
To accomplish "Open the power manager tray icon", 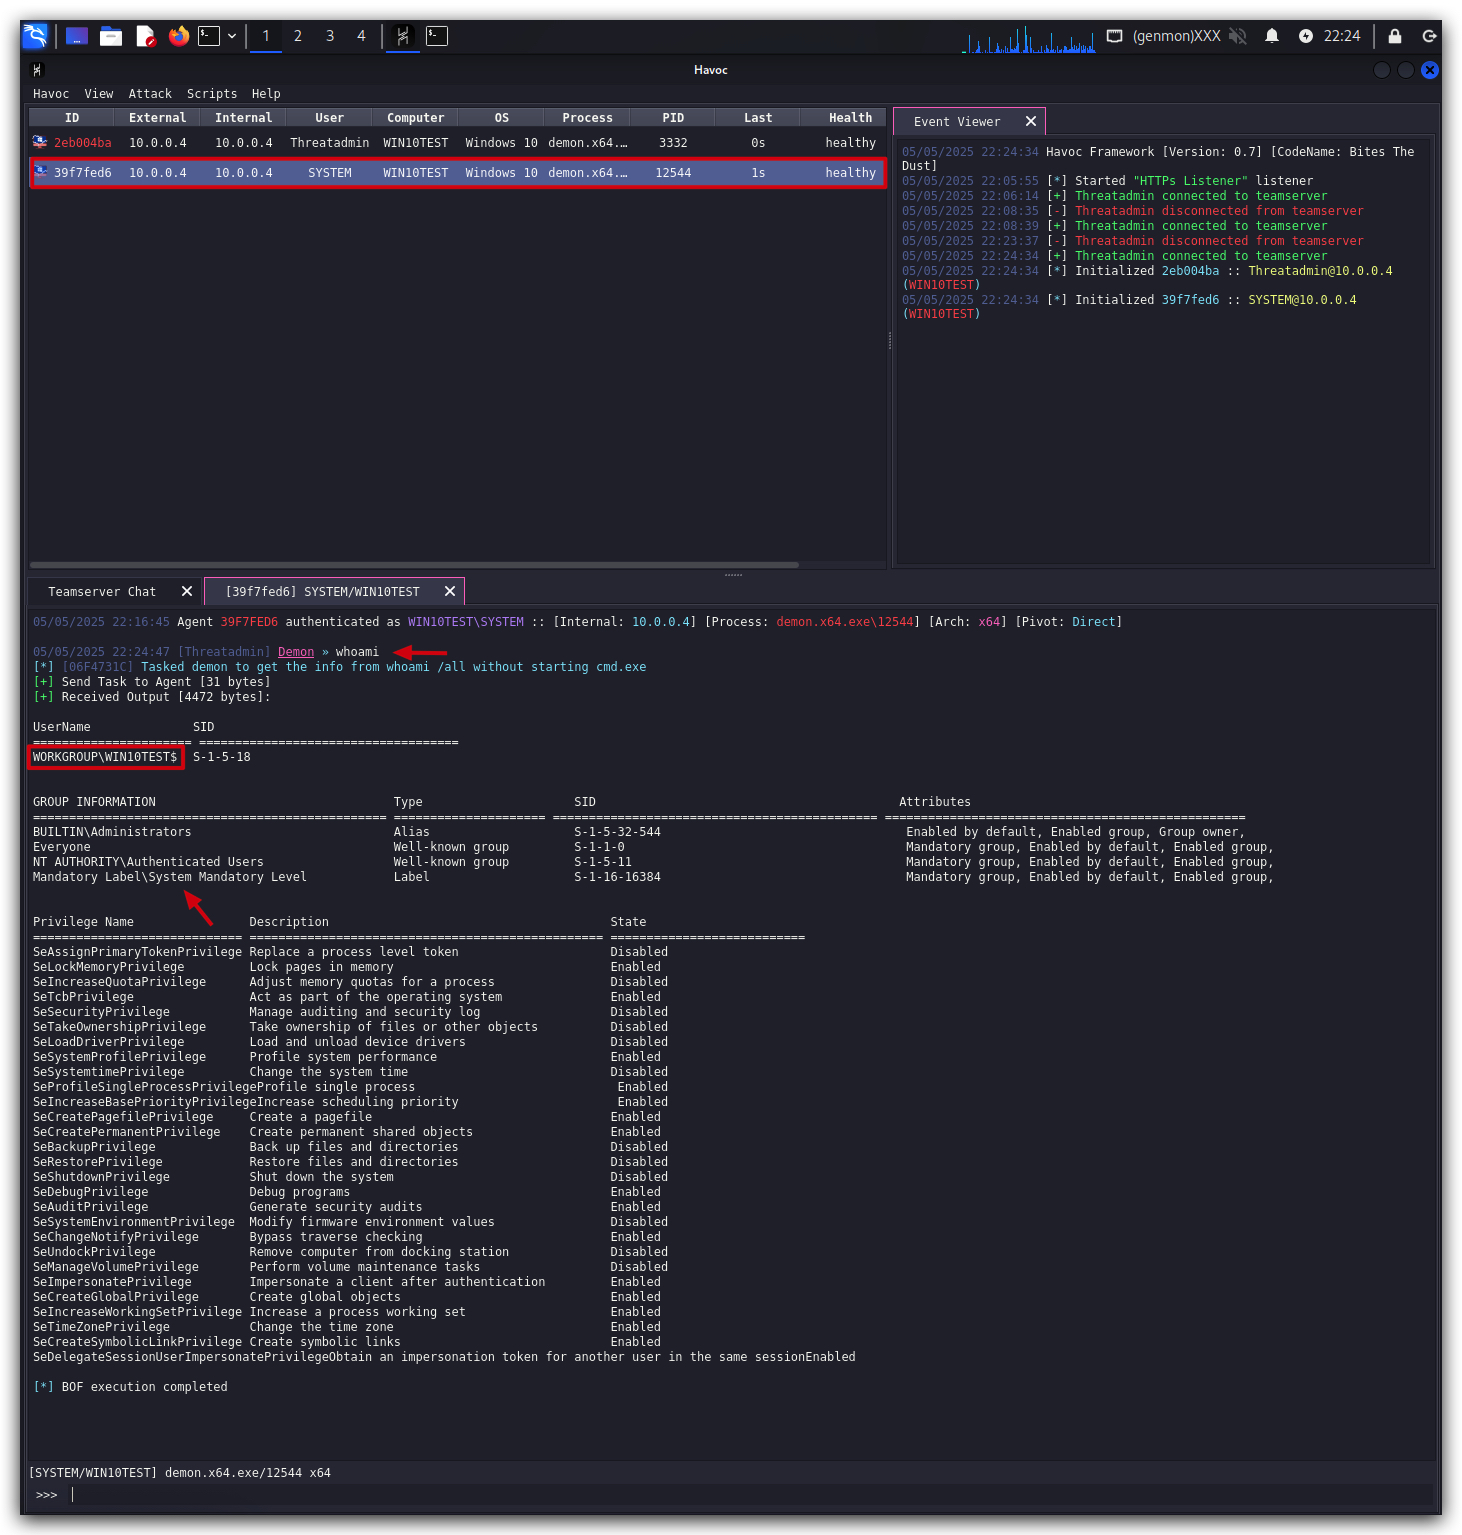I will 1306,36.
